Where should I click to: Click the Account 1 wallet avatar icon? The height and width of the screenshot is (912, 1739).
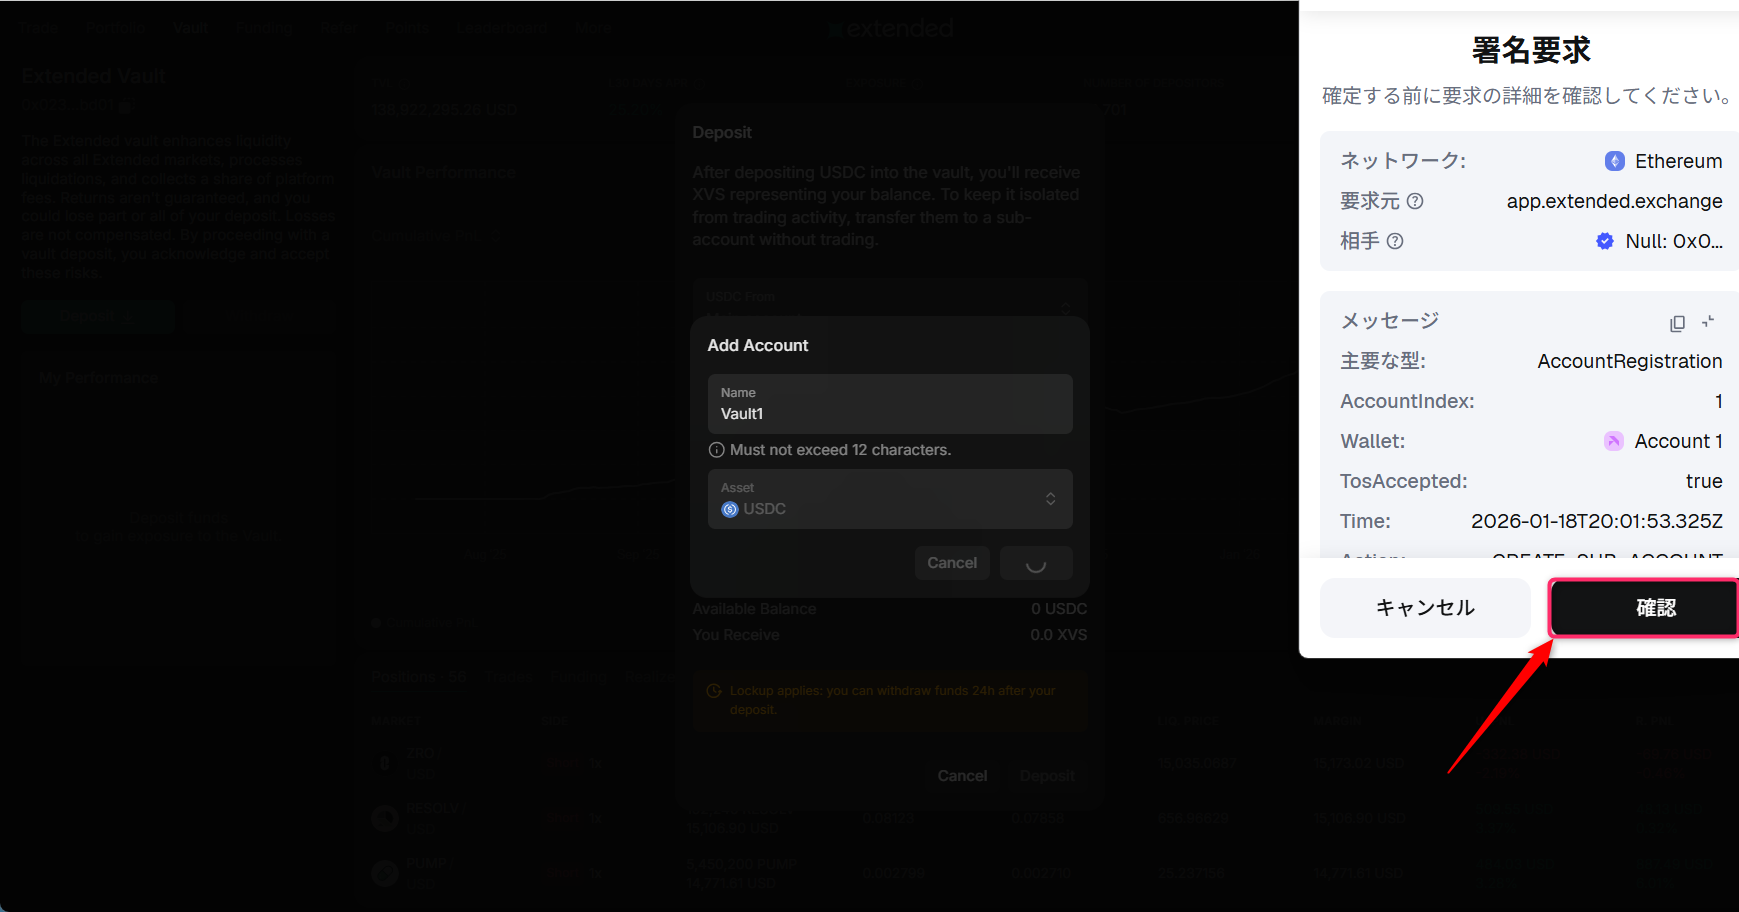1613,441
